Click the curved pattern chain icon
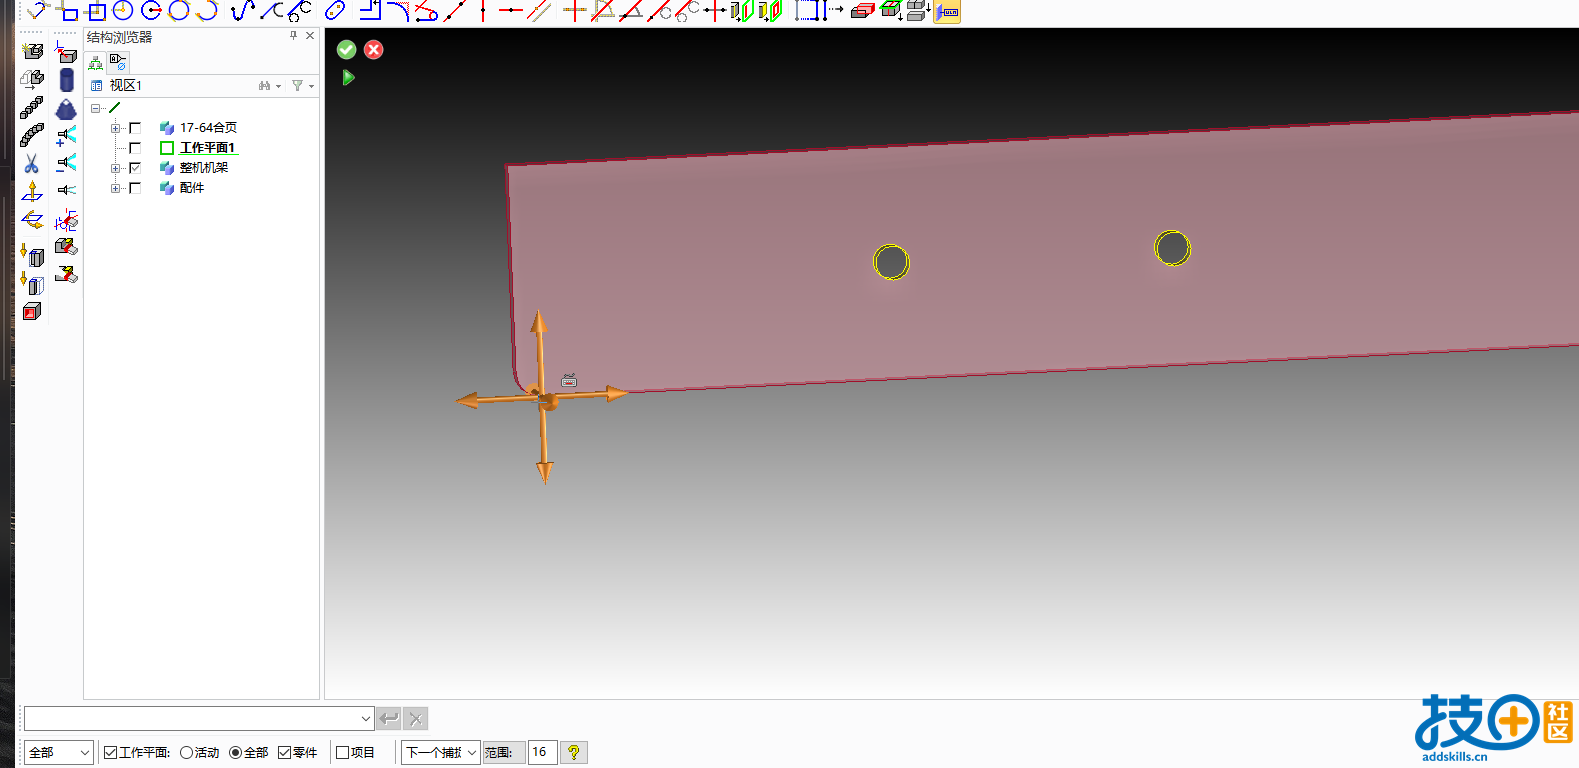The height and width of the screenshot is (768, 1579). (32, 135)
